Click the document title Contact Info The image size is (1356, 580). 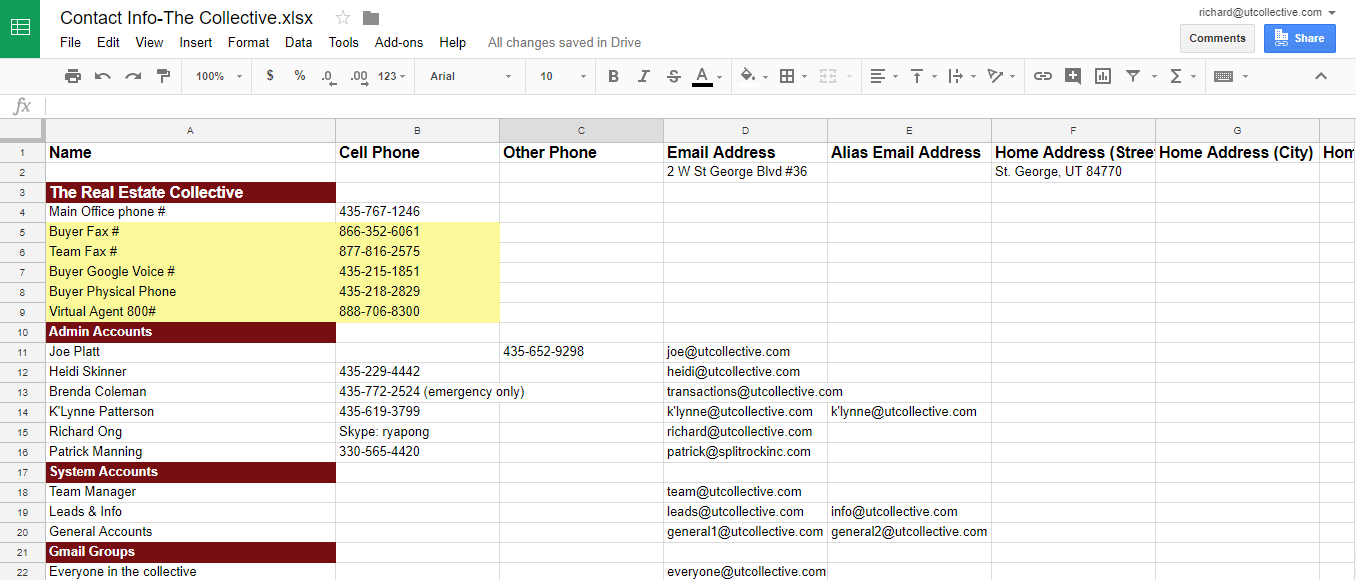[x=186, y=18]
